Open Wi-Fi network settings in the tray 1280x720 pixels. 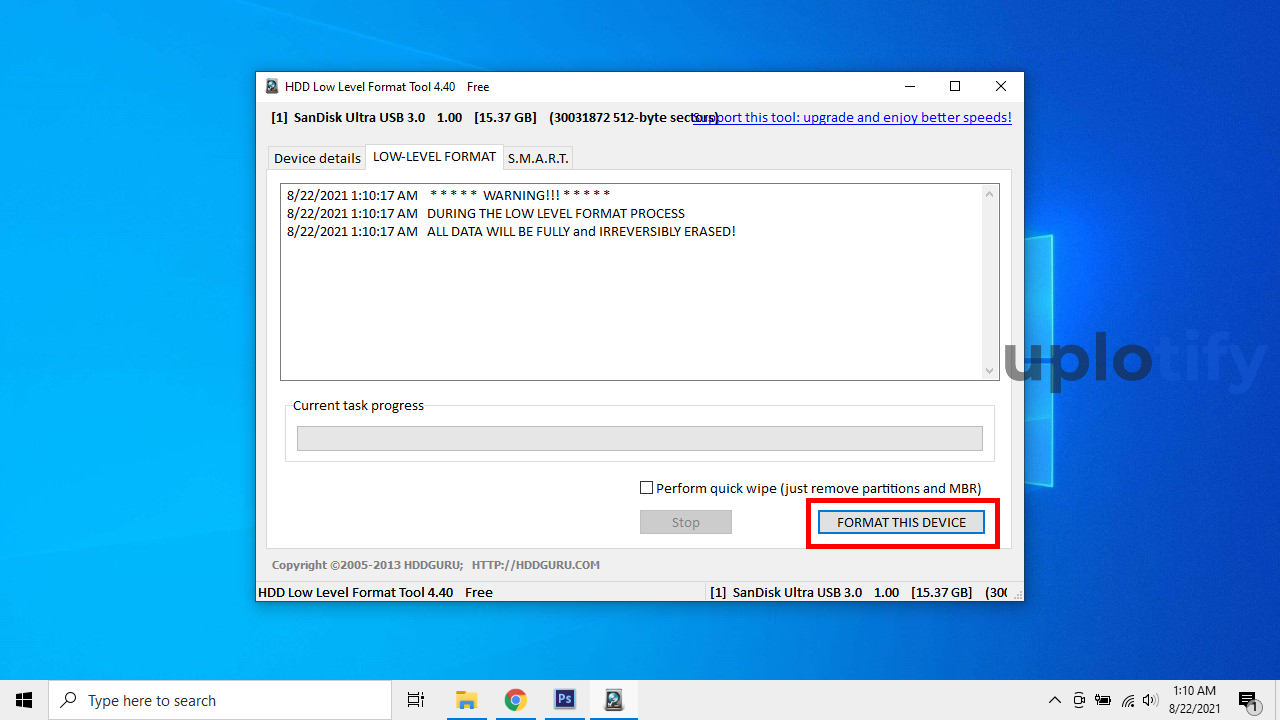coord(1128,700)
